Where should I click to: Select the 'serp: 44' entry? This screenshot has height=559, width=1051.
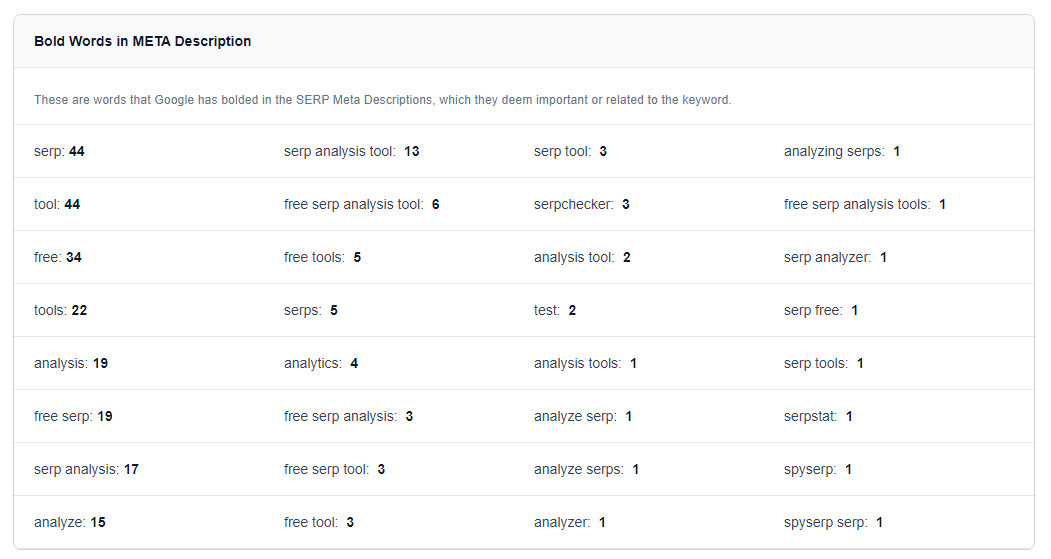click(x=59, y=151)
